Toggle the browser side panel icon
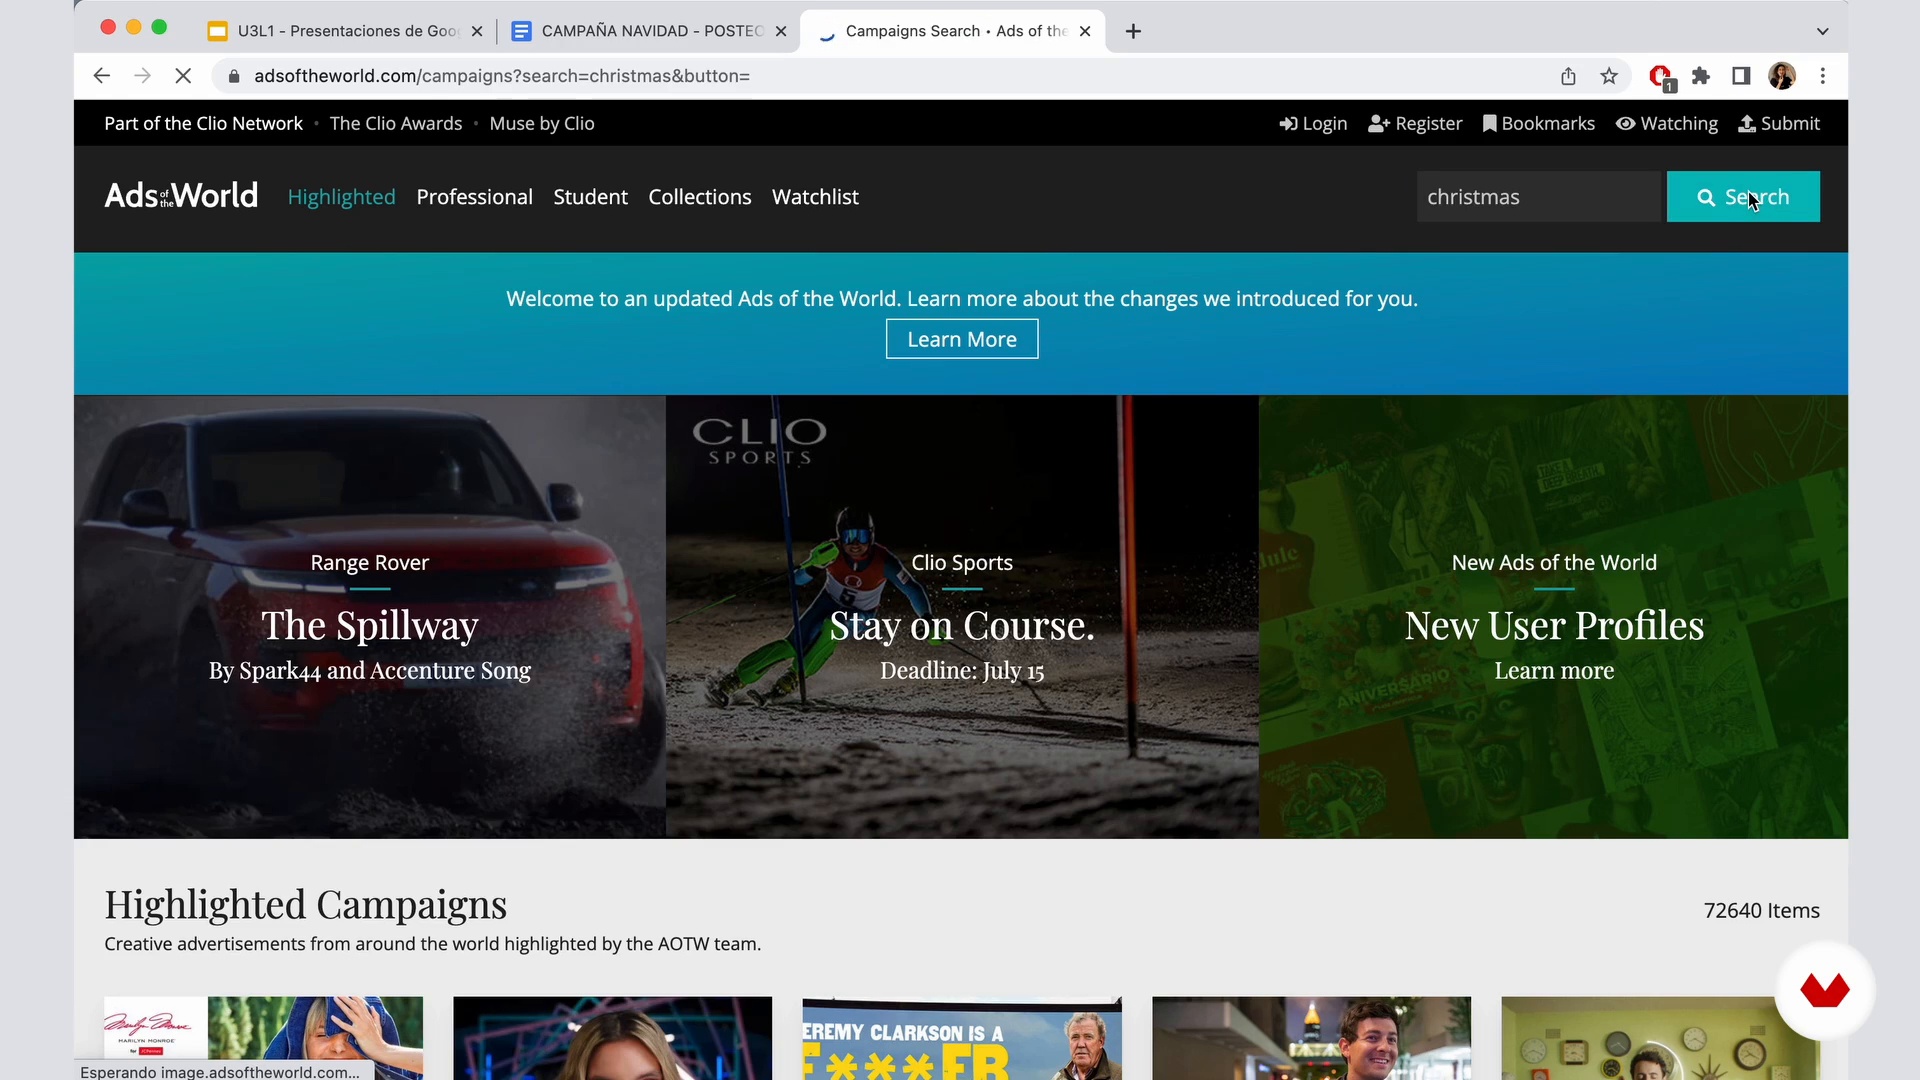The image size is (1920, 1080). tap(1741, 76)
